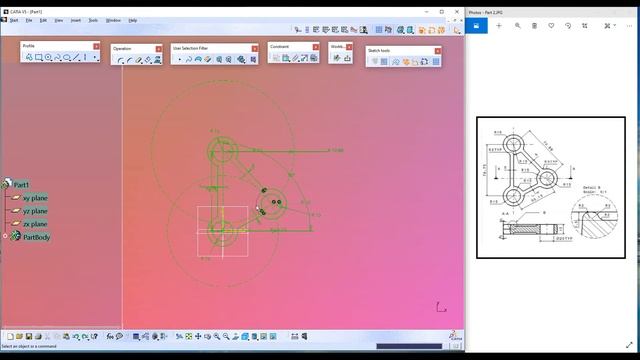Click the Pan icon in View toolbar

point(198,337)
